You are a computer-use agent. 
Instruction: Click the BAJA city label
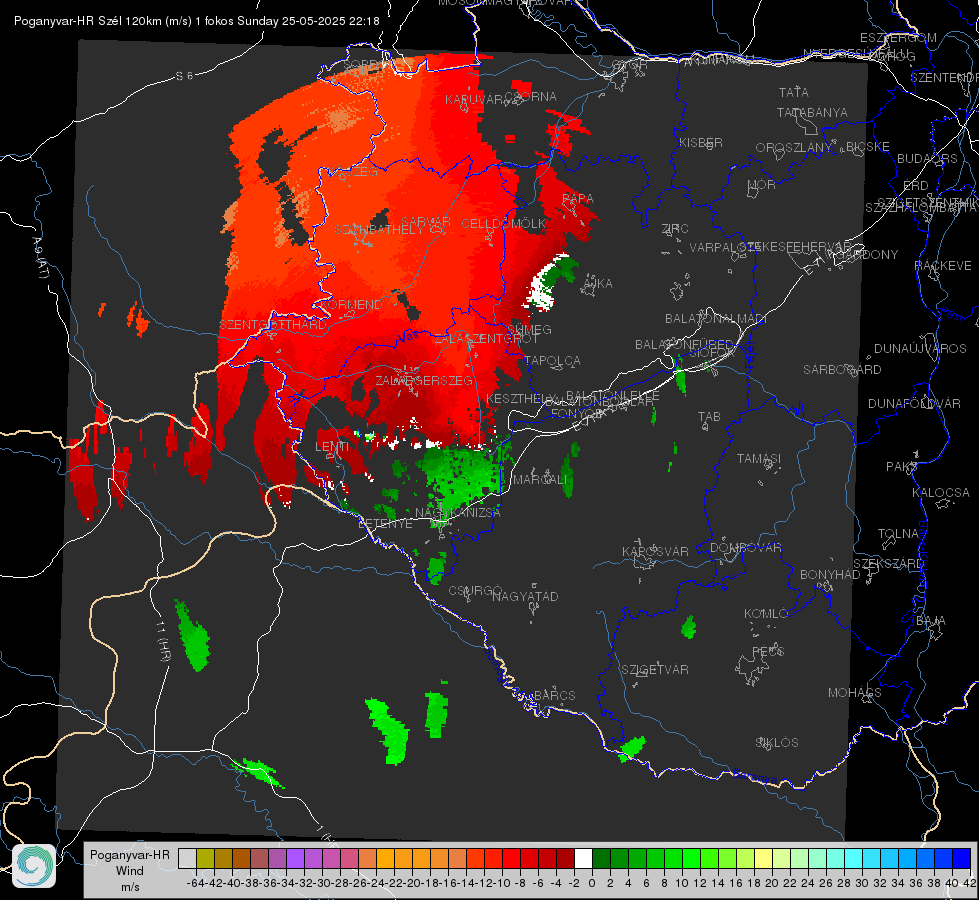tap(931, 621)
